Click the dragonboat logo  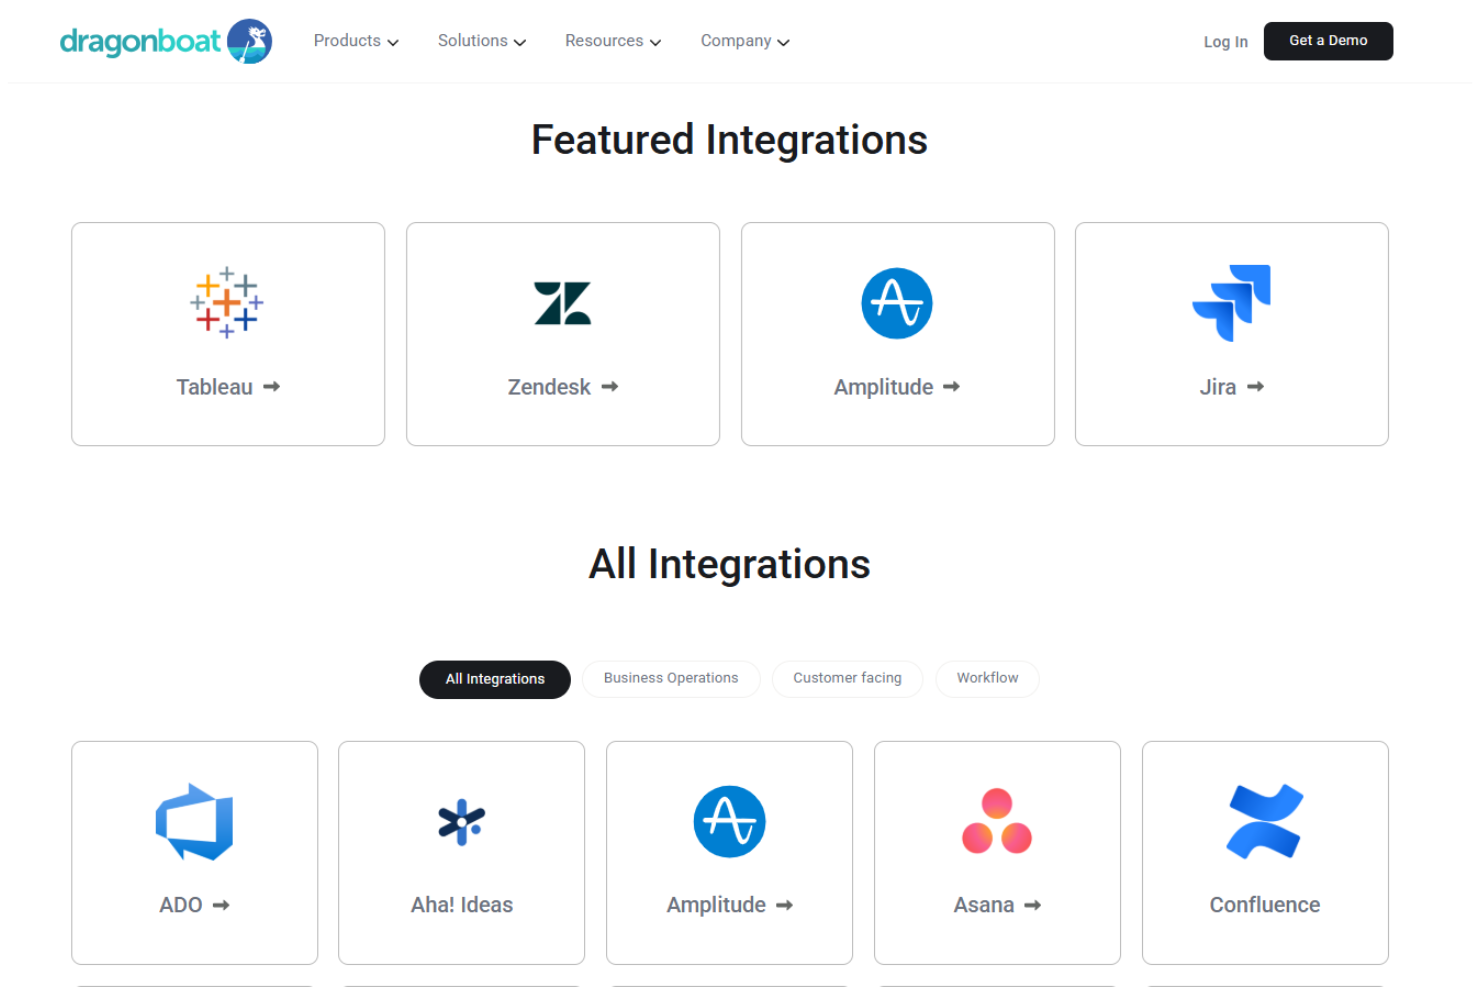[166, 41]
